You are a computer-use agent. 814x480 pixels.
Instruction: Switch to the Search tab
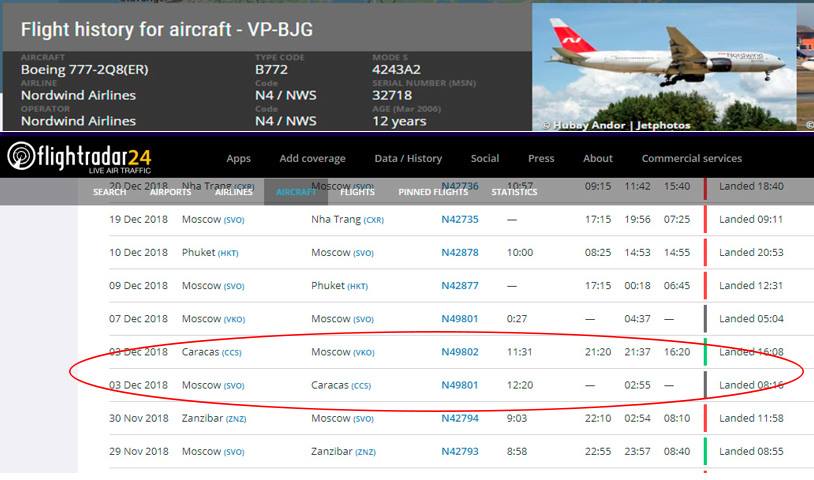pyautogui.click(x=109, y=192)
